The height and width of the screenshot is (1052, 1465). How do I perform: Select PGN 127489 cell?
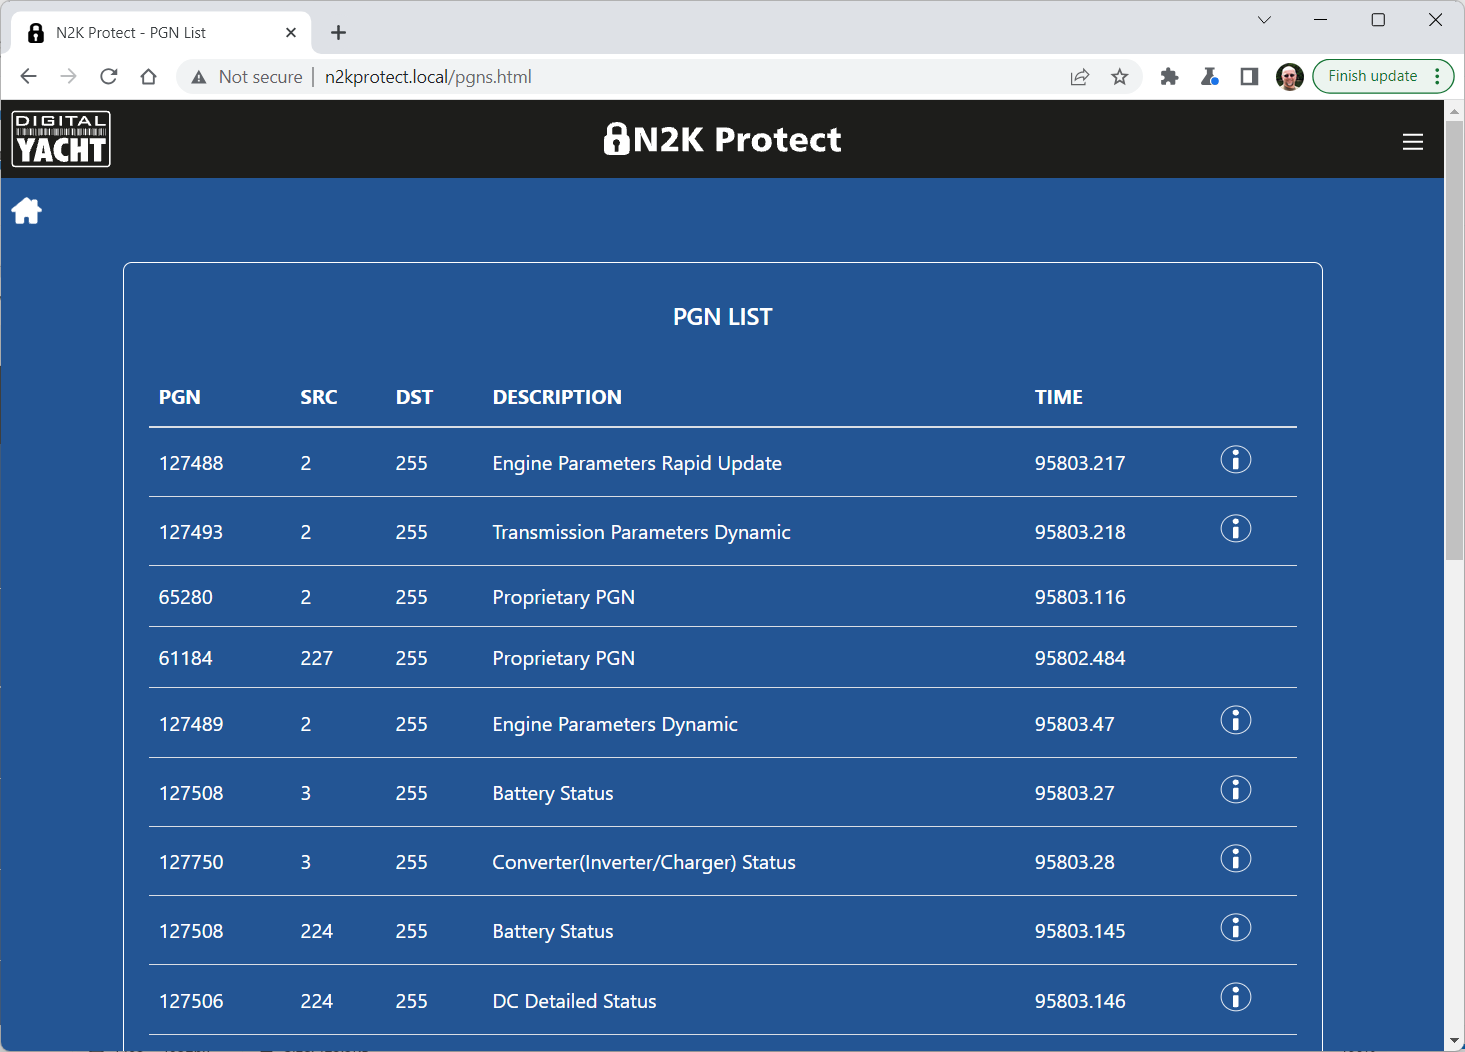[191, 724]
